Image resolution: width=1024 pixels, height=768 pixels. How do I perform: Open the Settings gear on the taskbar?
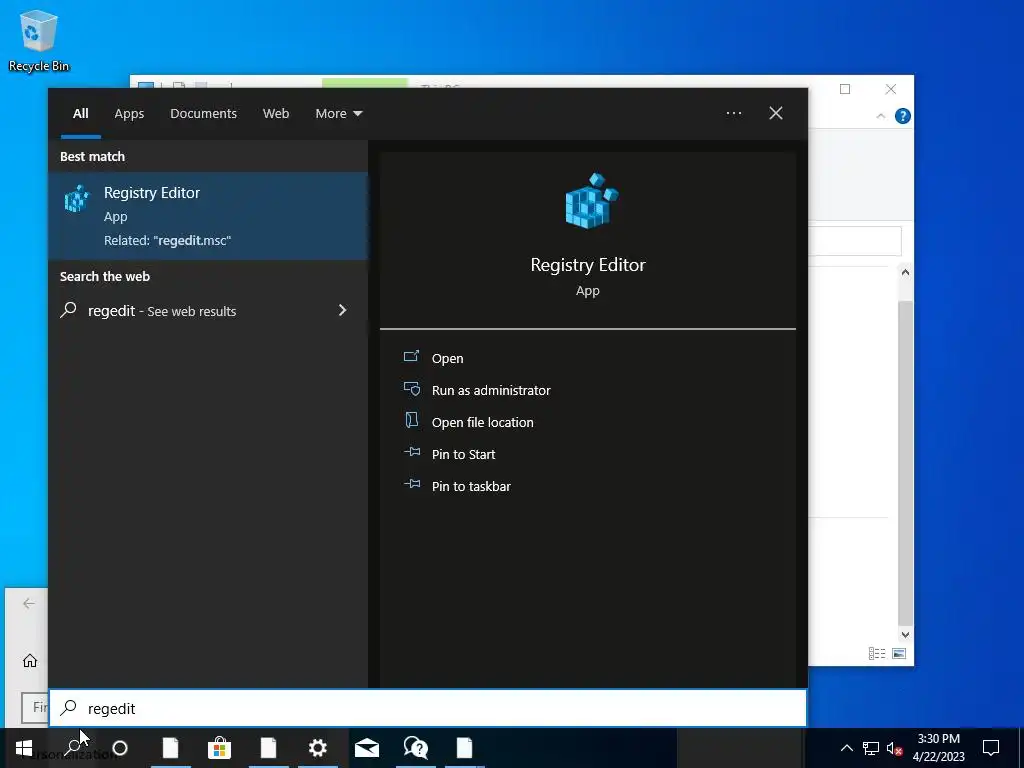pyautogui.click(x=317, y=748)
